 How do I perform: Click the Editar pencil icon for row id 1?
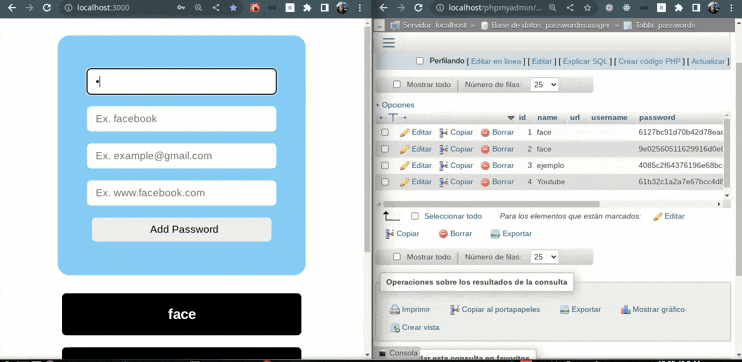(x=405, y=132)
